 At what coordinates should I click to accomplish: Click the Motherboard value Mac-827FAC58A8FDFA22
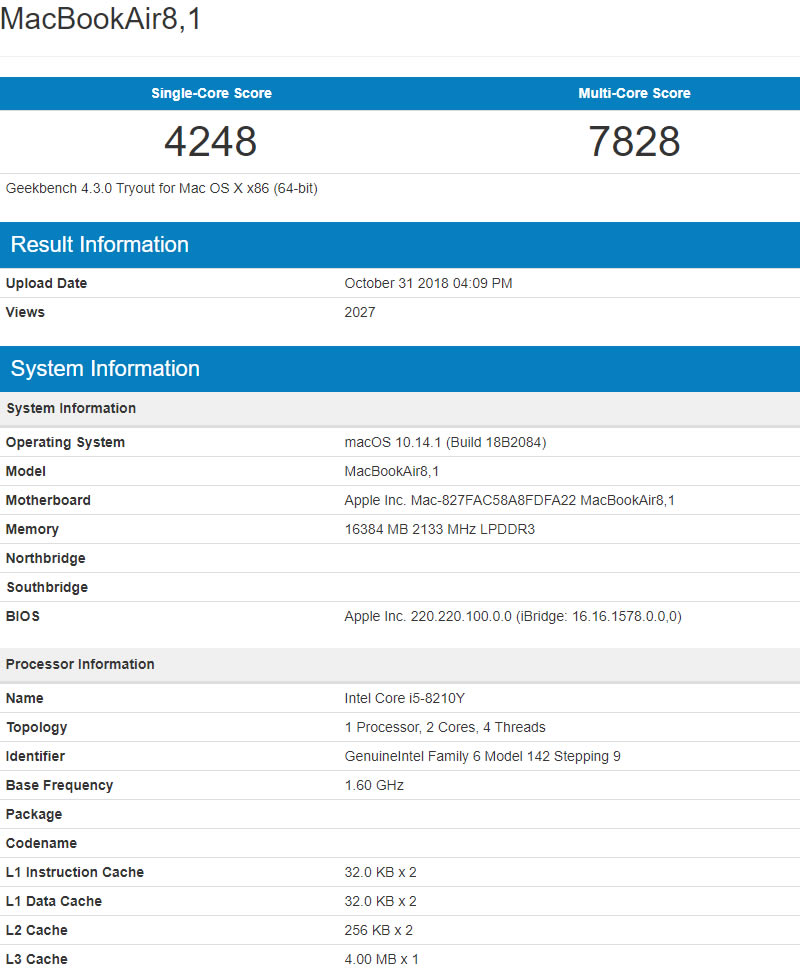pyautogui.click(x=509, y=500)
